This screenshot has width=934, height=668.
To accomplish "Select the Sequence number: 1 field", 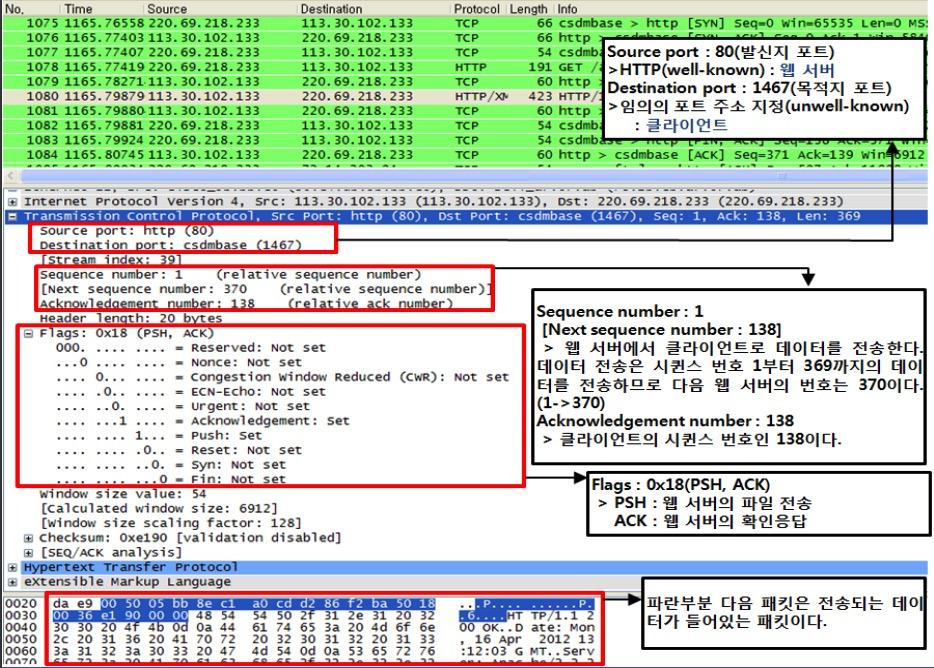I will pyautogui.click(x=230, y=275).
